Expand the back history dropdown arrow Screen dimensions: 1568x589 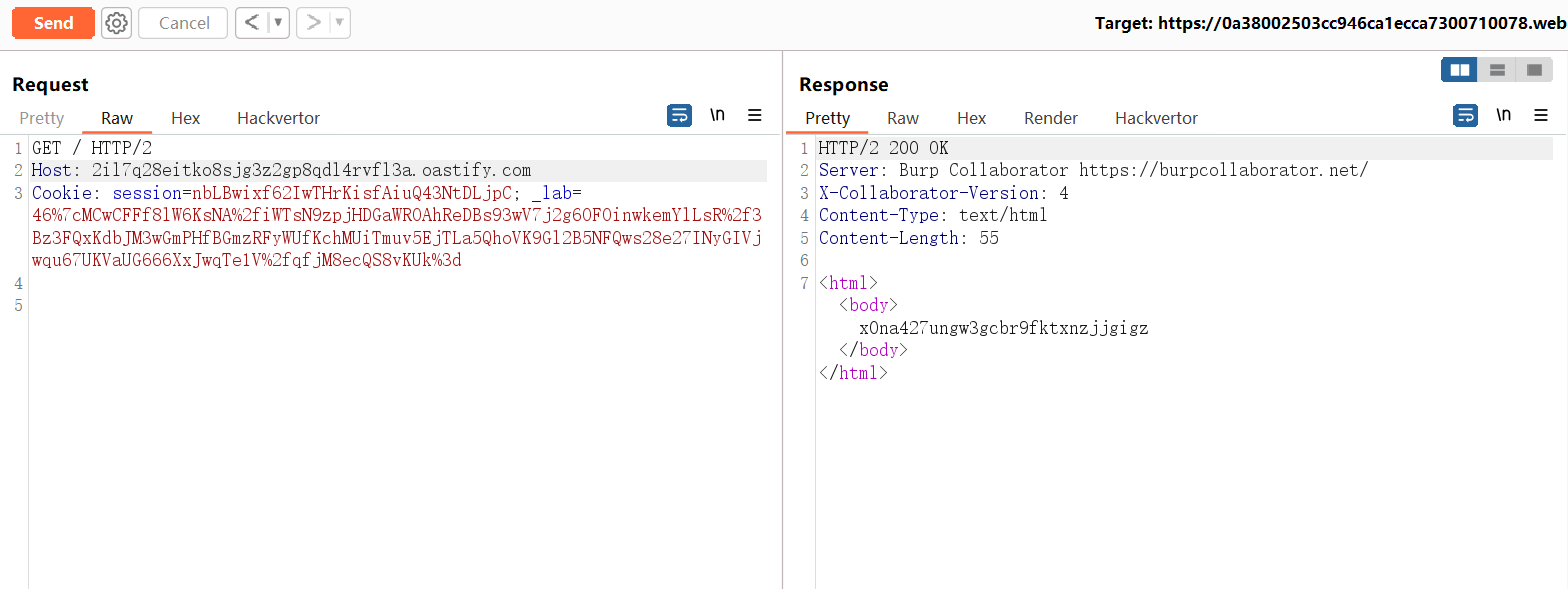point(278,23)
